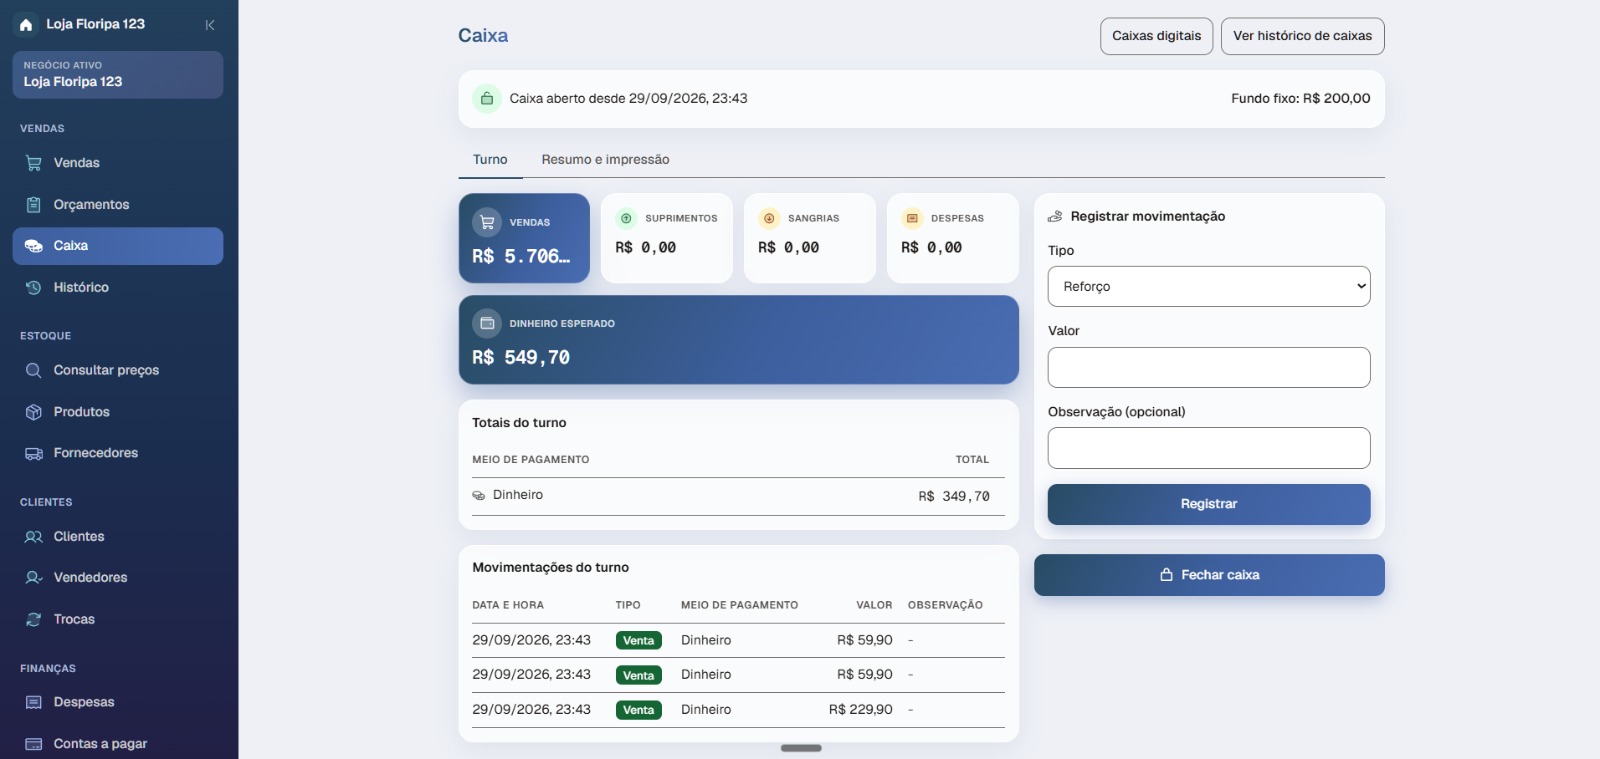This screenshot has width=1600, height=759.
Task: Click the Suprimentos green arrow icon
Action: (x=627, y=218)
